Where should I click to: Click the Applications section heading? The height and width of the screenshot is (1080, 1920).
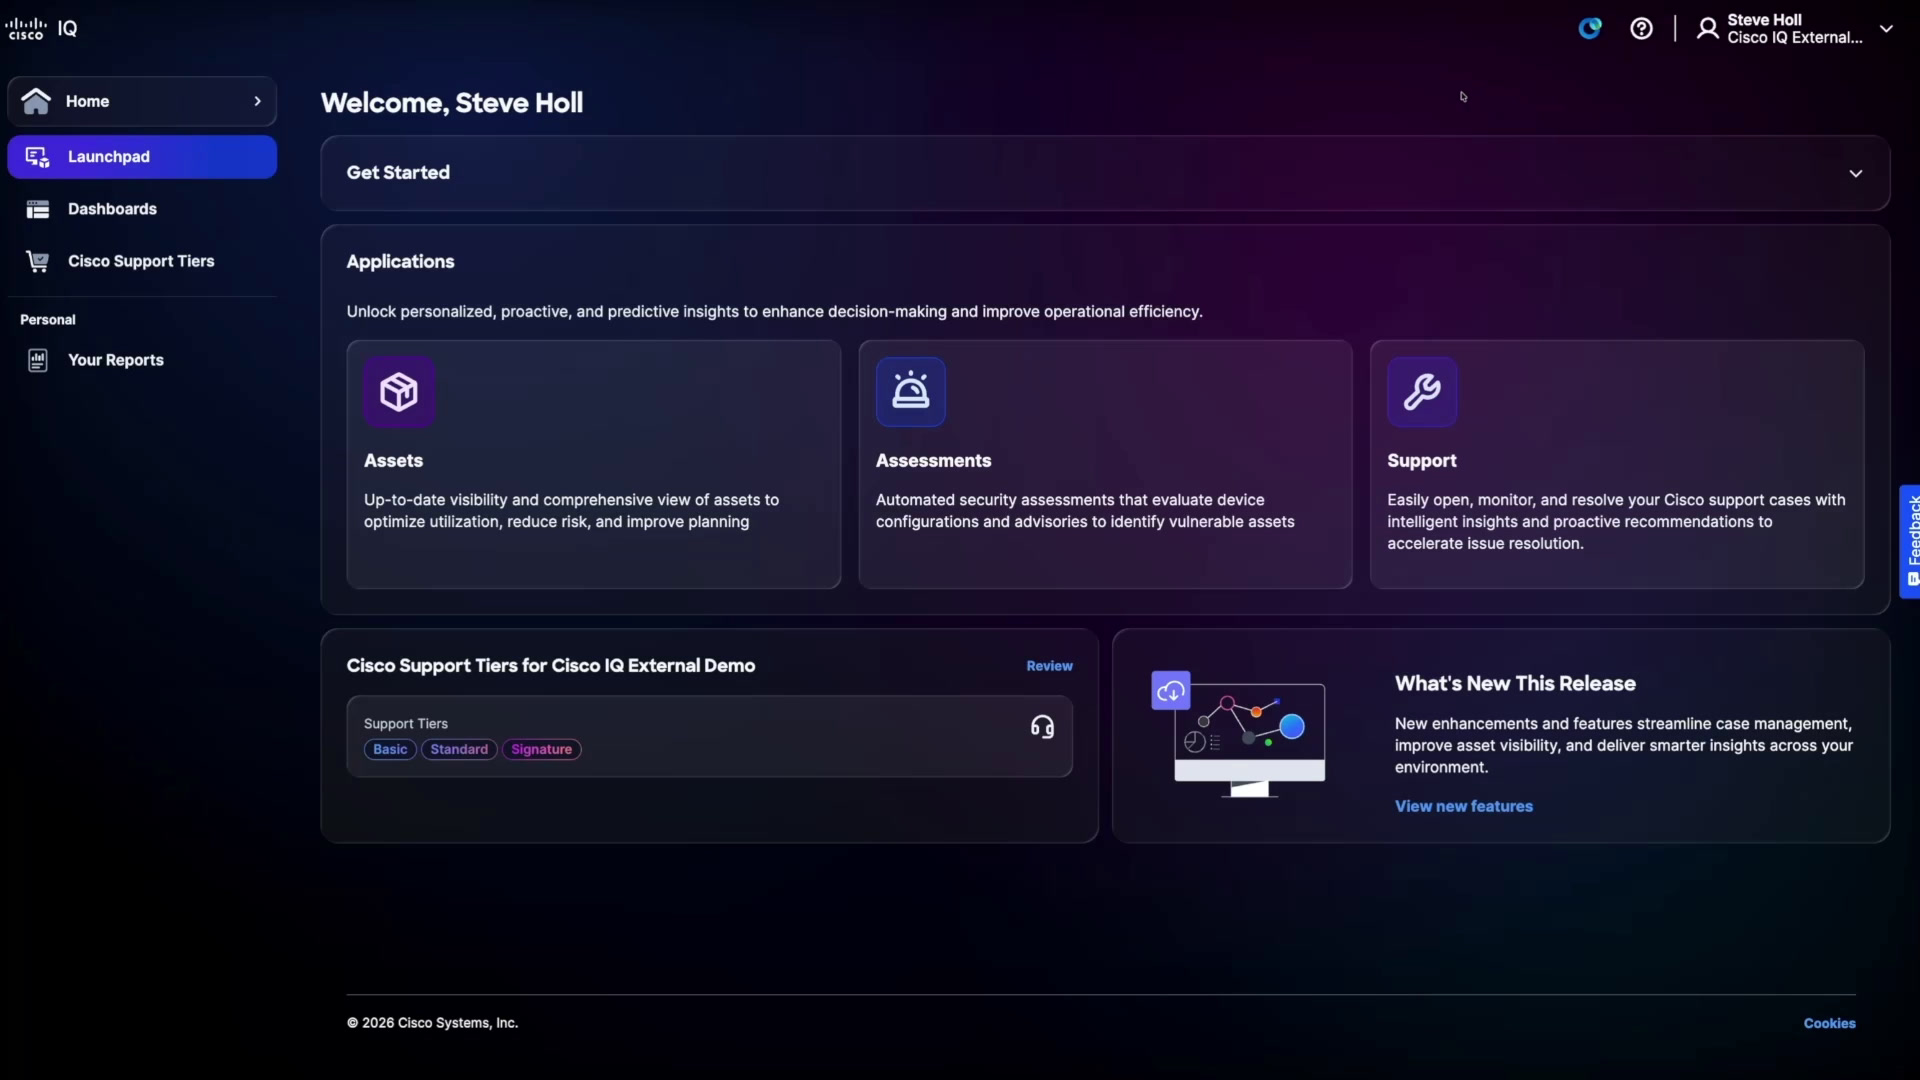pyautogui.click(x=400, y=261)
